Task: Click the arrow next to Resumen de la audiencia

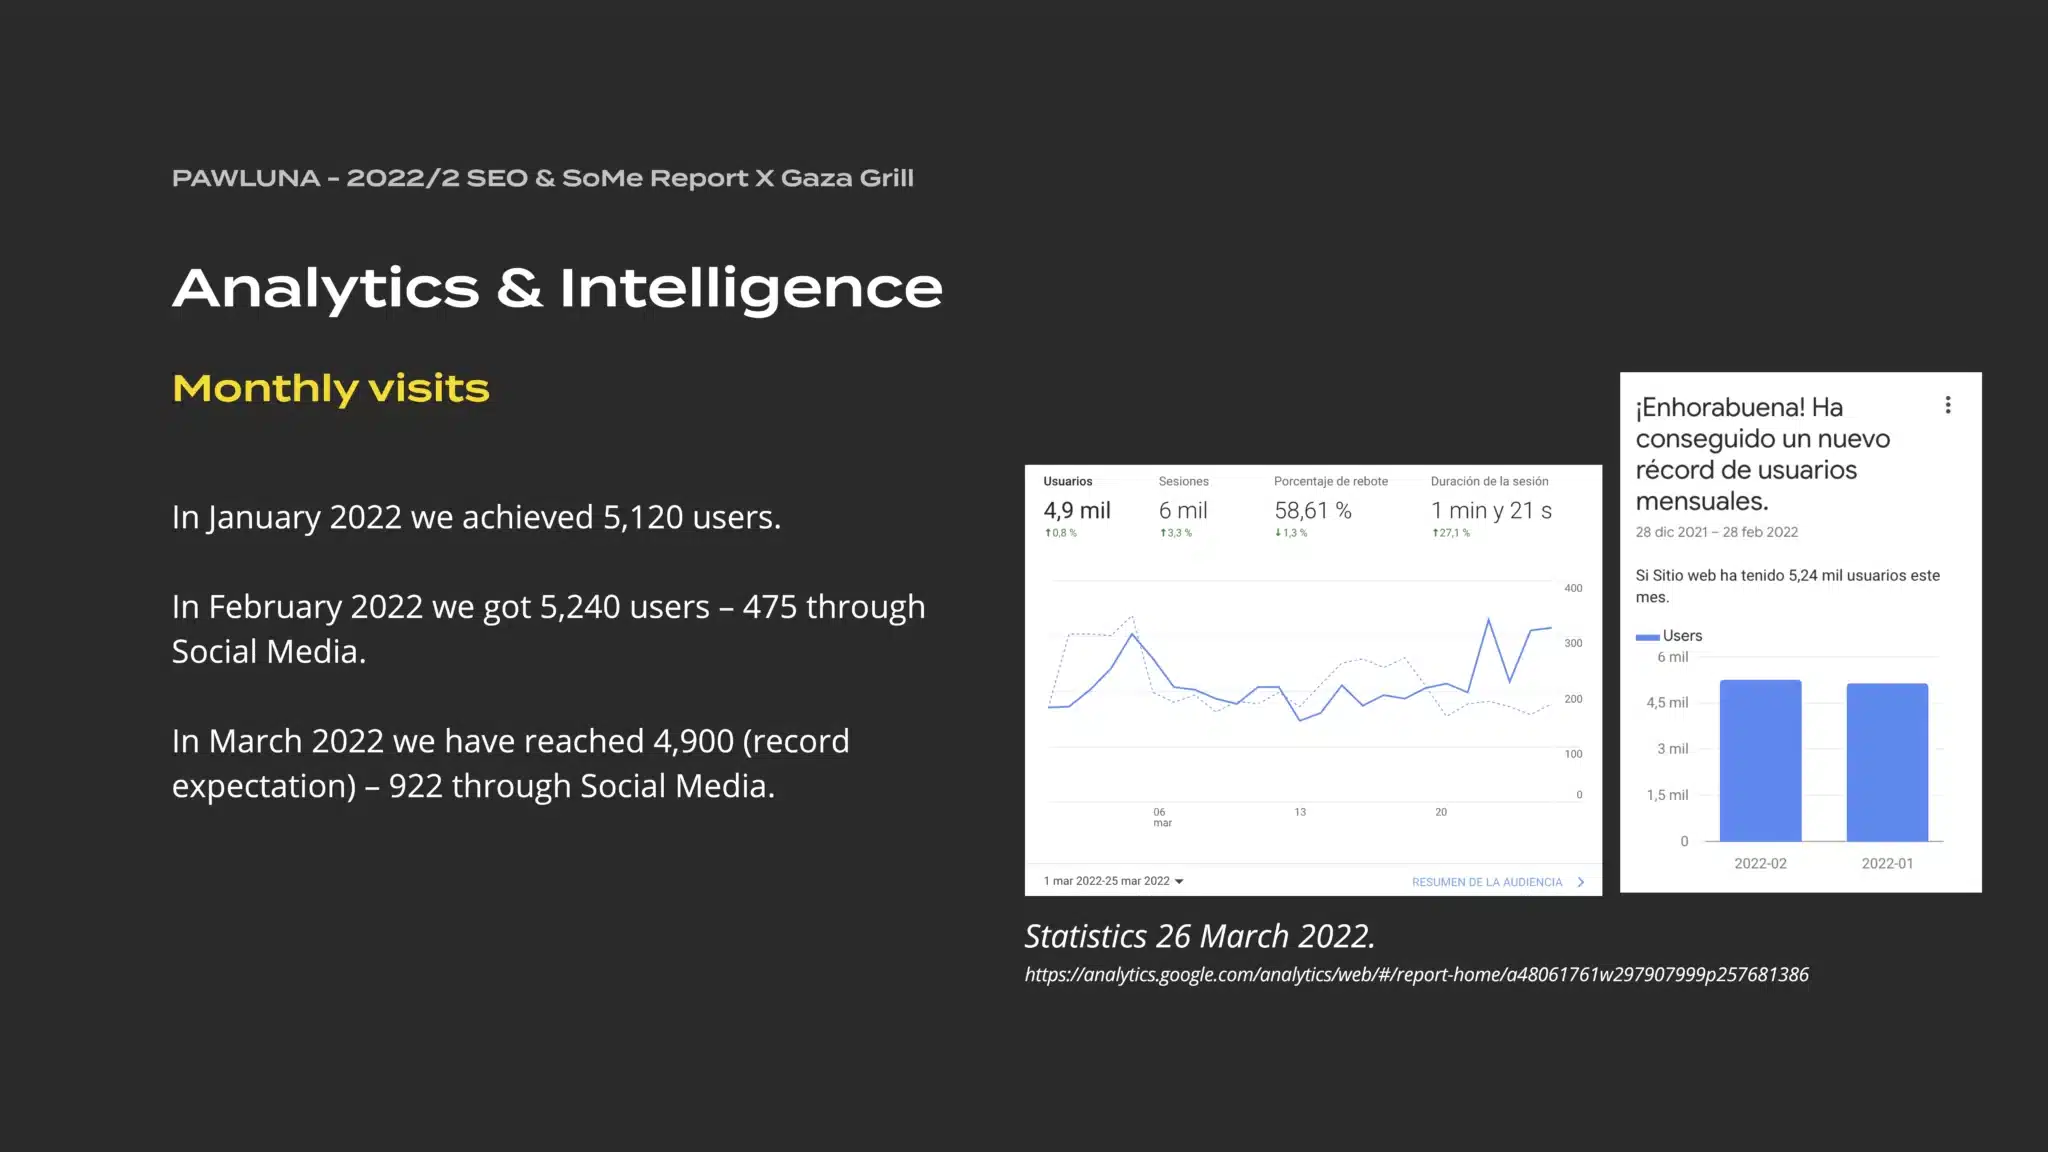Action: coord(1581,882)
